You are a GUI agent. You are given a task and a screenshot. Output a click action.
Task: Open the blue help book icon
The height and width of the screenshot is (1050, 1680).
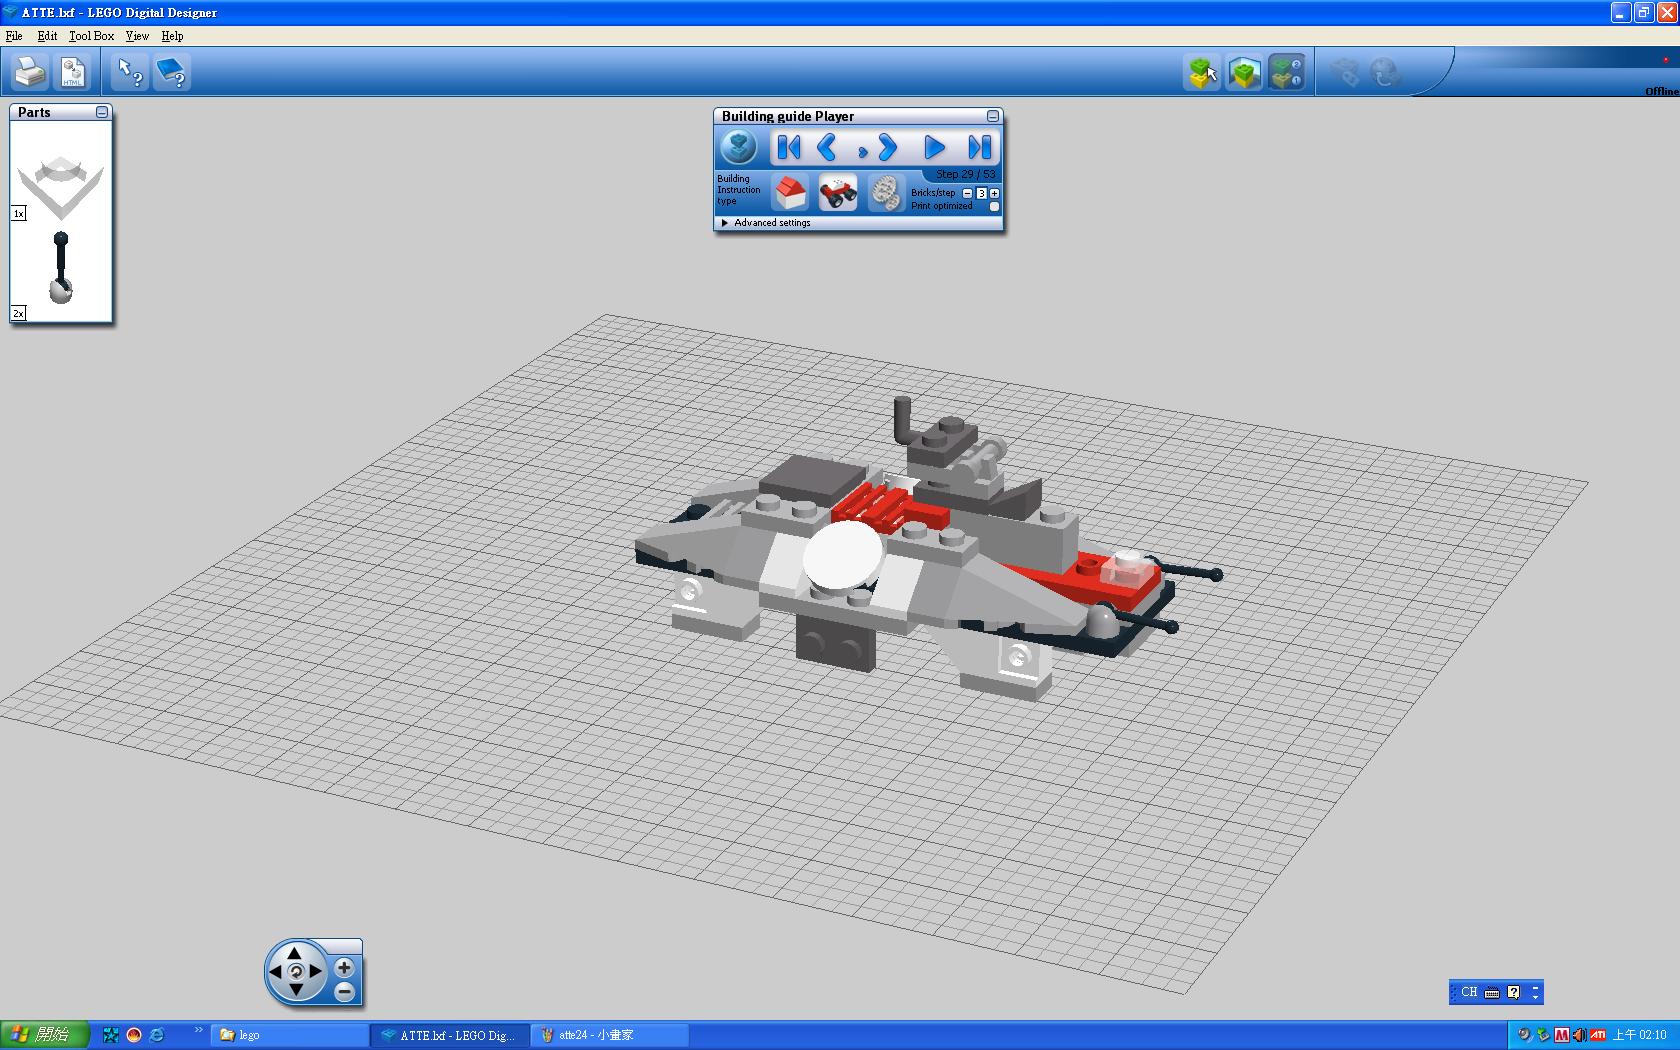click(172, 72)
